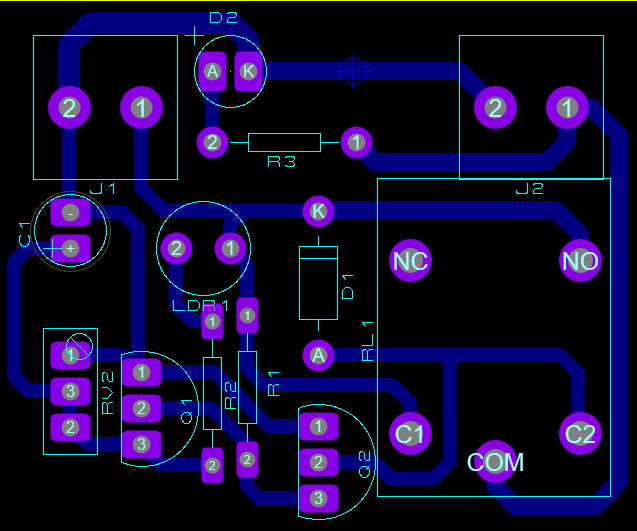The width and height of the screenshot is (637, 531).
Task: Click the relay COM pad
Action: click(495, 462)
